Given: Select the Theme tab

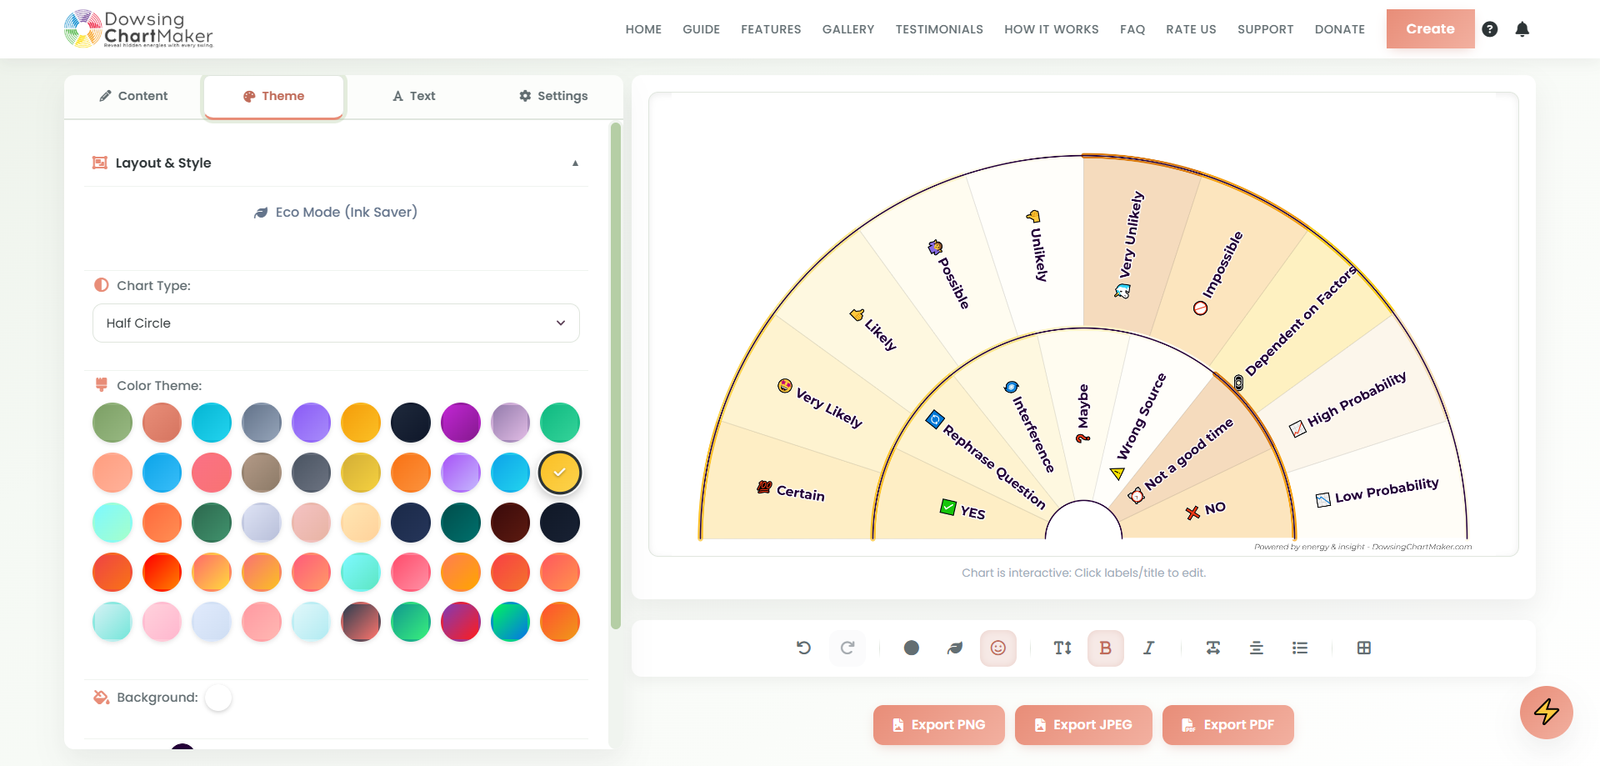Looking at the screenshot, I should (x=274, y=96).
